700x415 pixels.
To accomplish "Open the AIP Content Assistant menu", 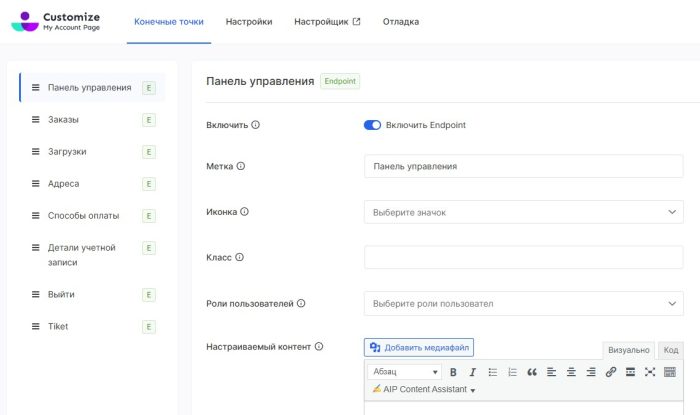I will coord(424,389).
